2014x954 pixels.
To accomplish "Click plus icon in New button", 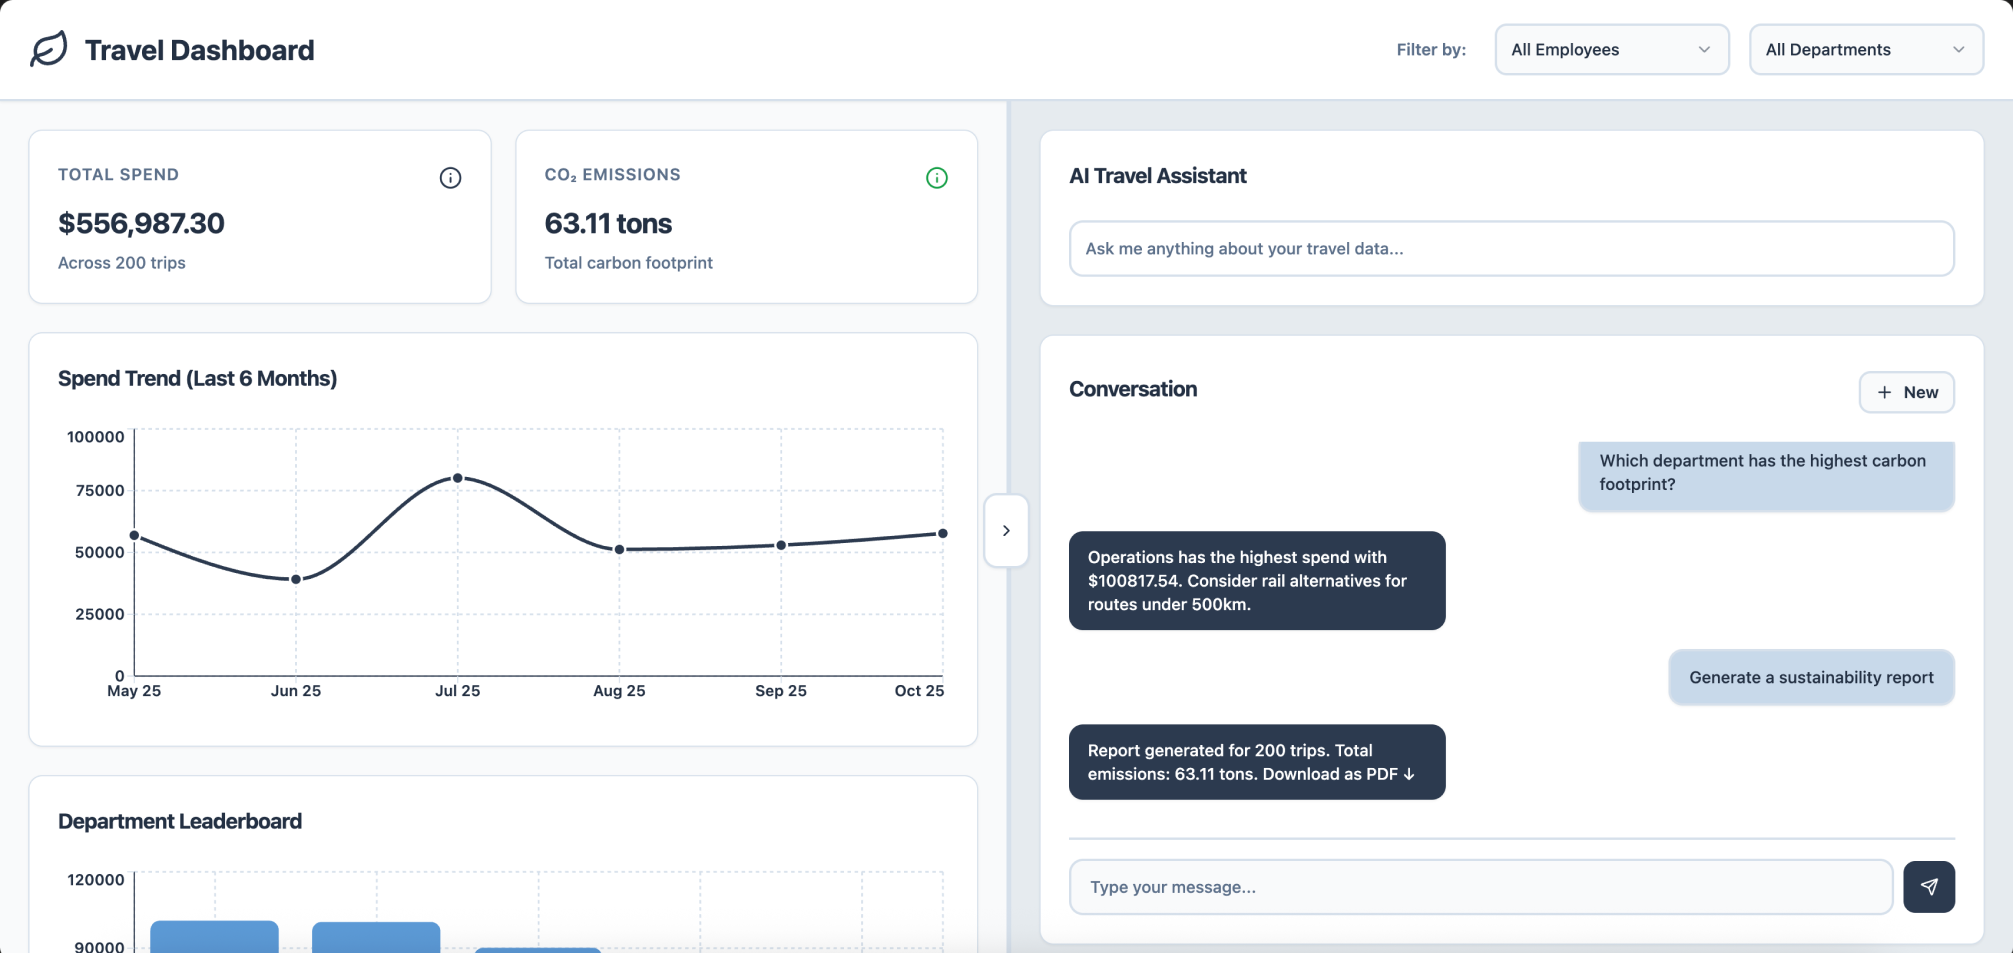I will tap(1884, 392).
